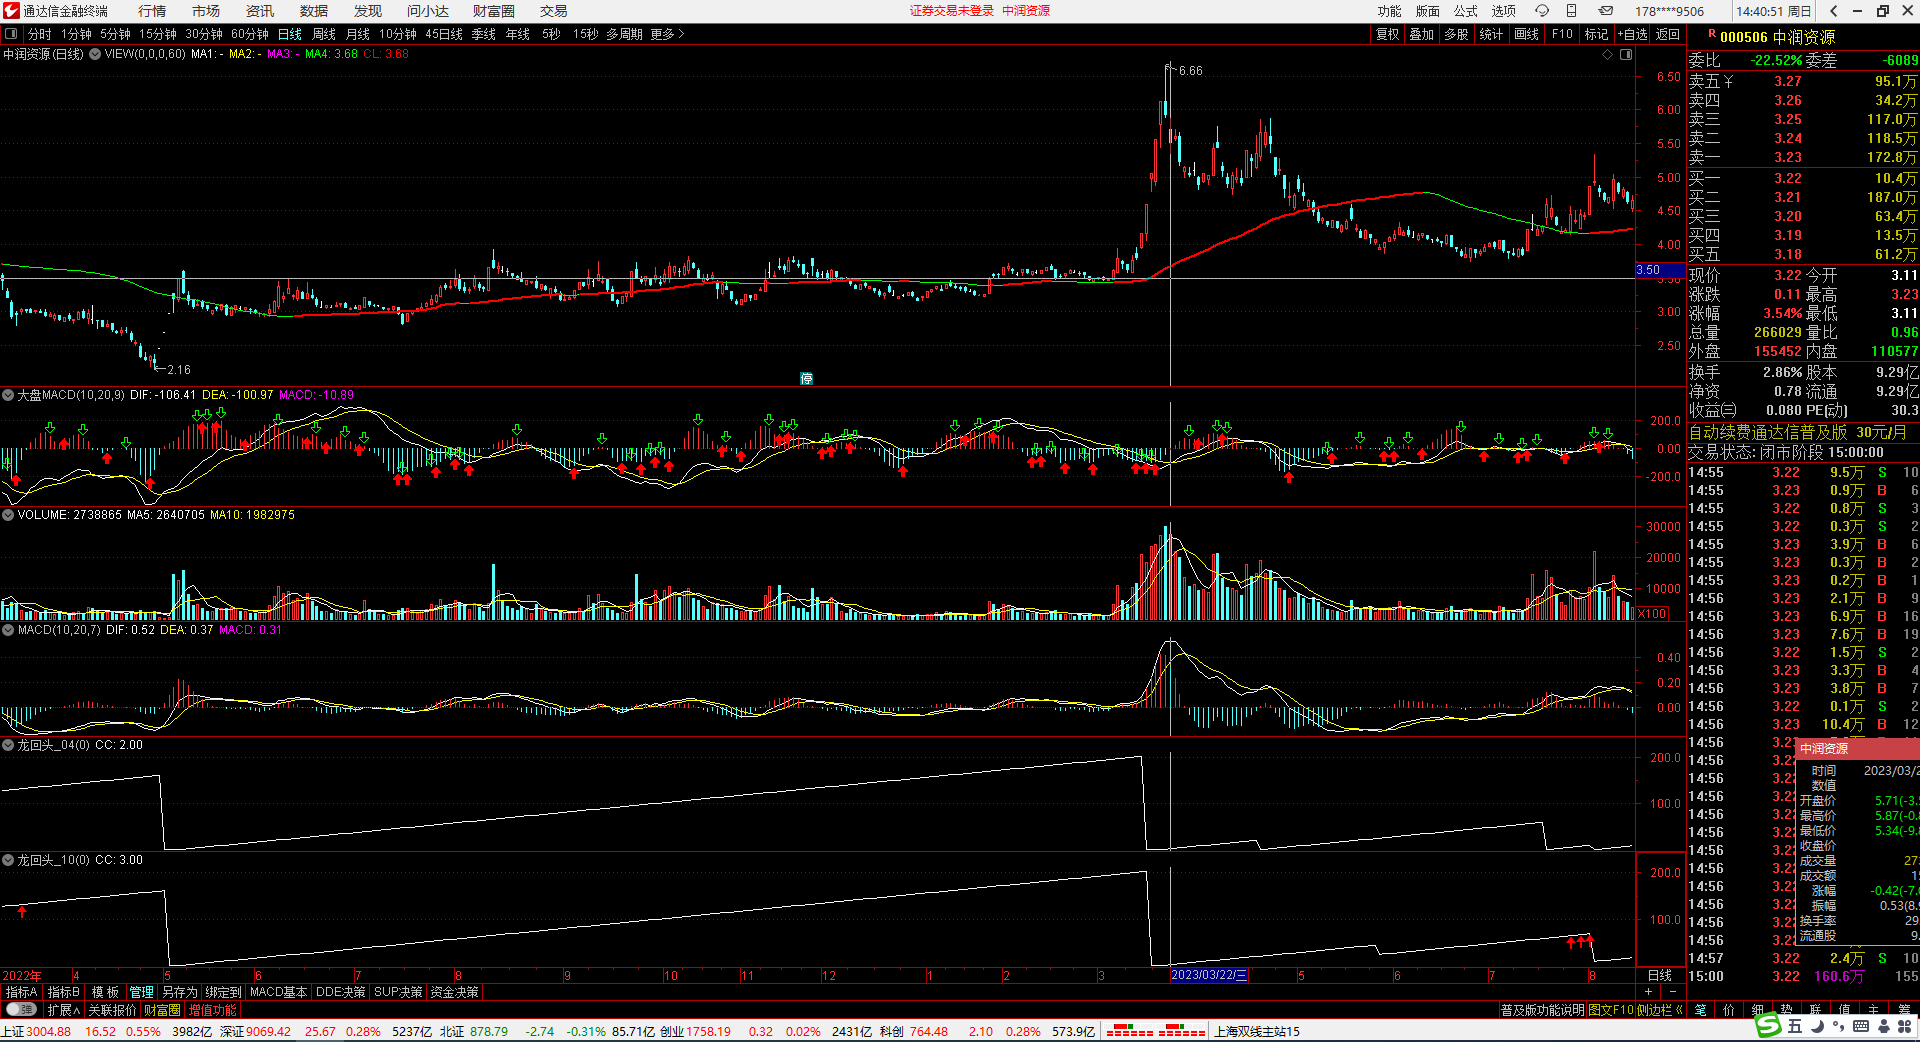Click the 上海双线主站15 server status

pos(1257,1031)
